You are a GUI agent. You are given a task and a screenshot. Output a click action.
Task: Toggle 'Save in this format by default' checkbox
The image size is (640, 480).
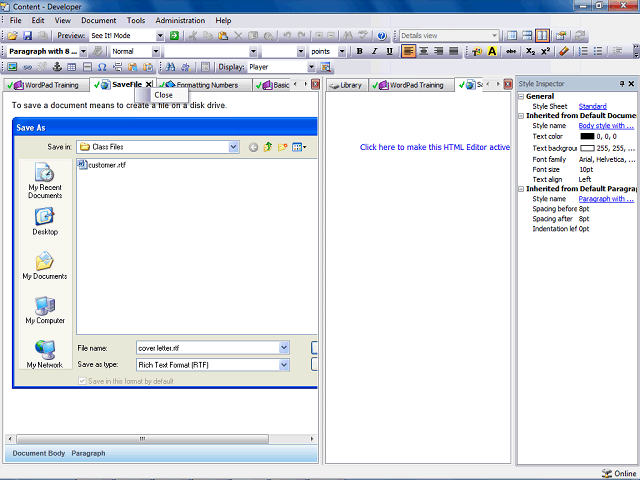(x=82, y=381)
